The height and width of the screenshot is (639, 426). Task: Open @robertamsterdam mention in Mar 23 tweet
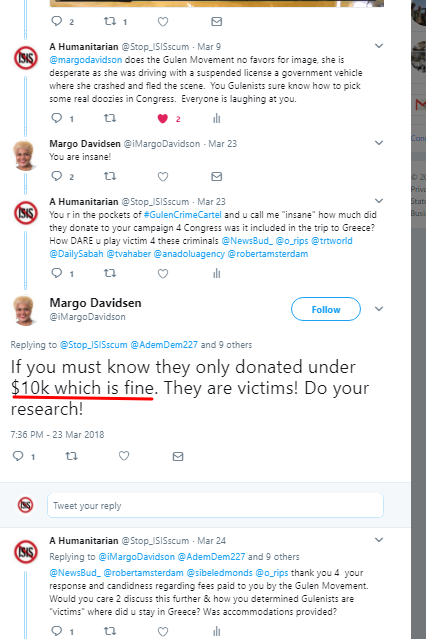click(x=268, y=254)
